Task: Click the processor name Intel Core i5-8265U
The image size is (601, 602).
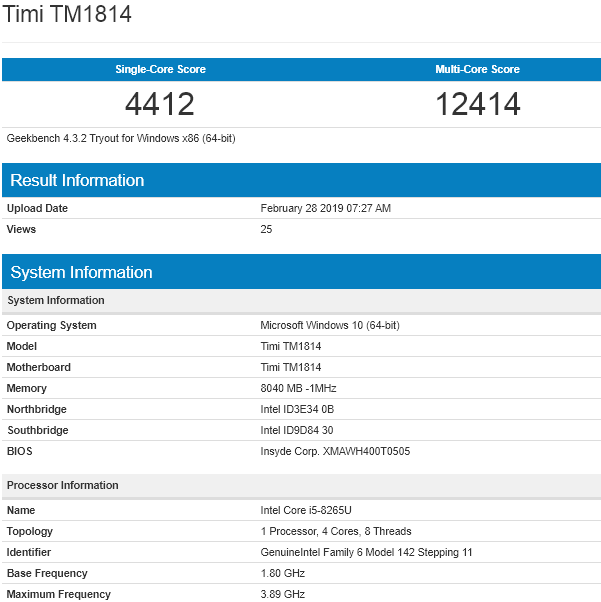Action: point(309,510)
